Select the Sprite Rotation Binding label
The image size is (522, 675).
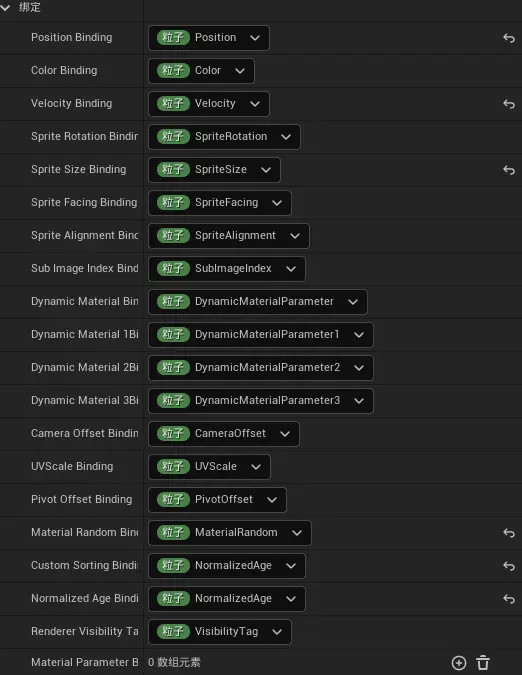point(84,136)
